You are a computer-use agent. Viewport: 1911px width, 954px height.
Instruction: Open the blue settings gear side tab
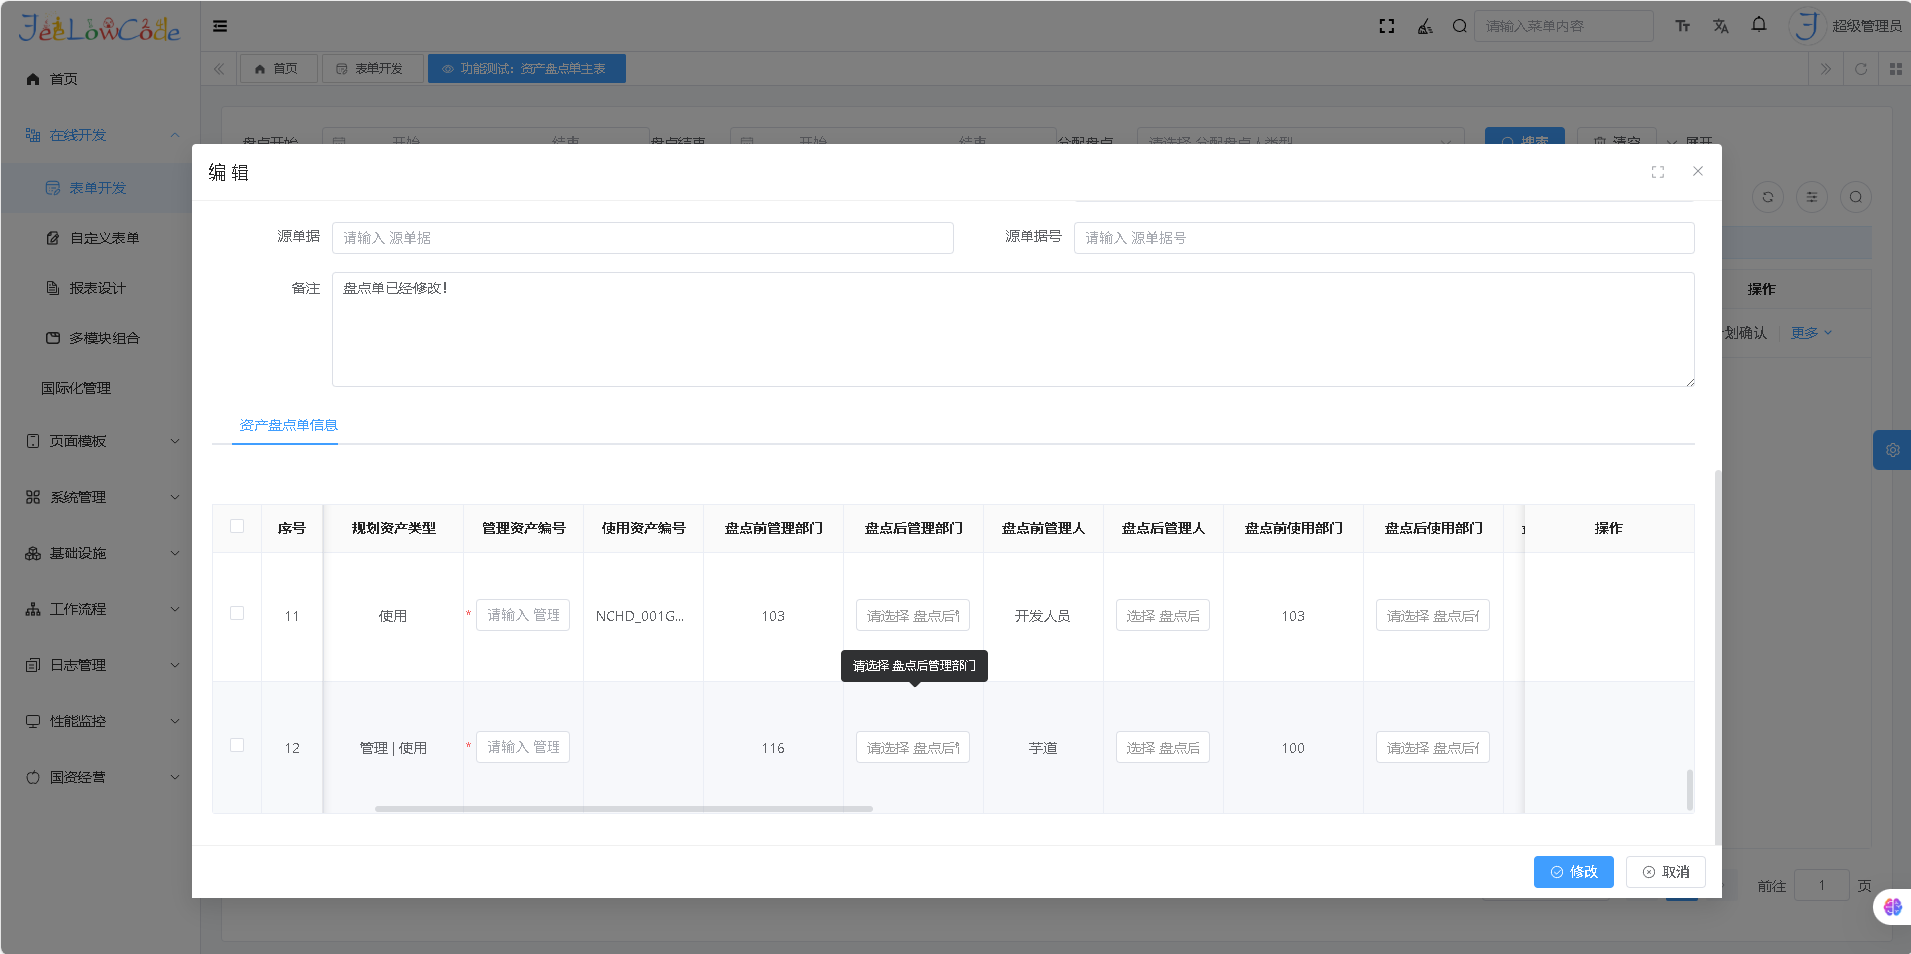(1892, 450)
